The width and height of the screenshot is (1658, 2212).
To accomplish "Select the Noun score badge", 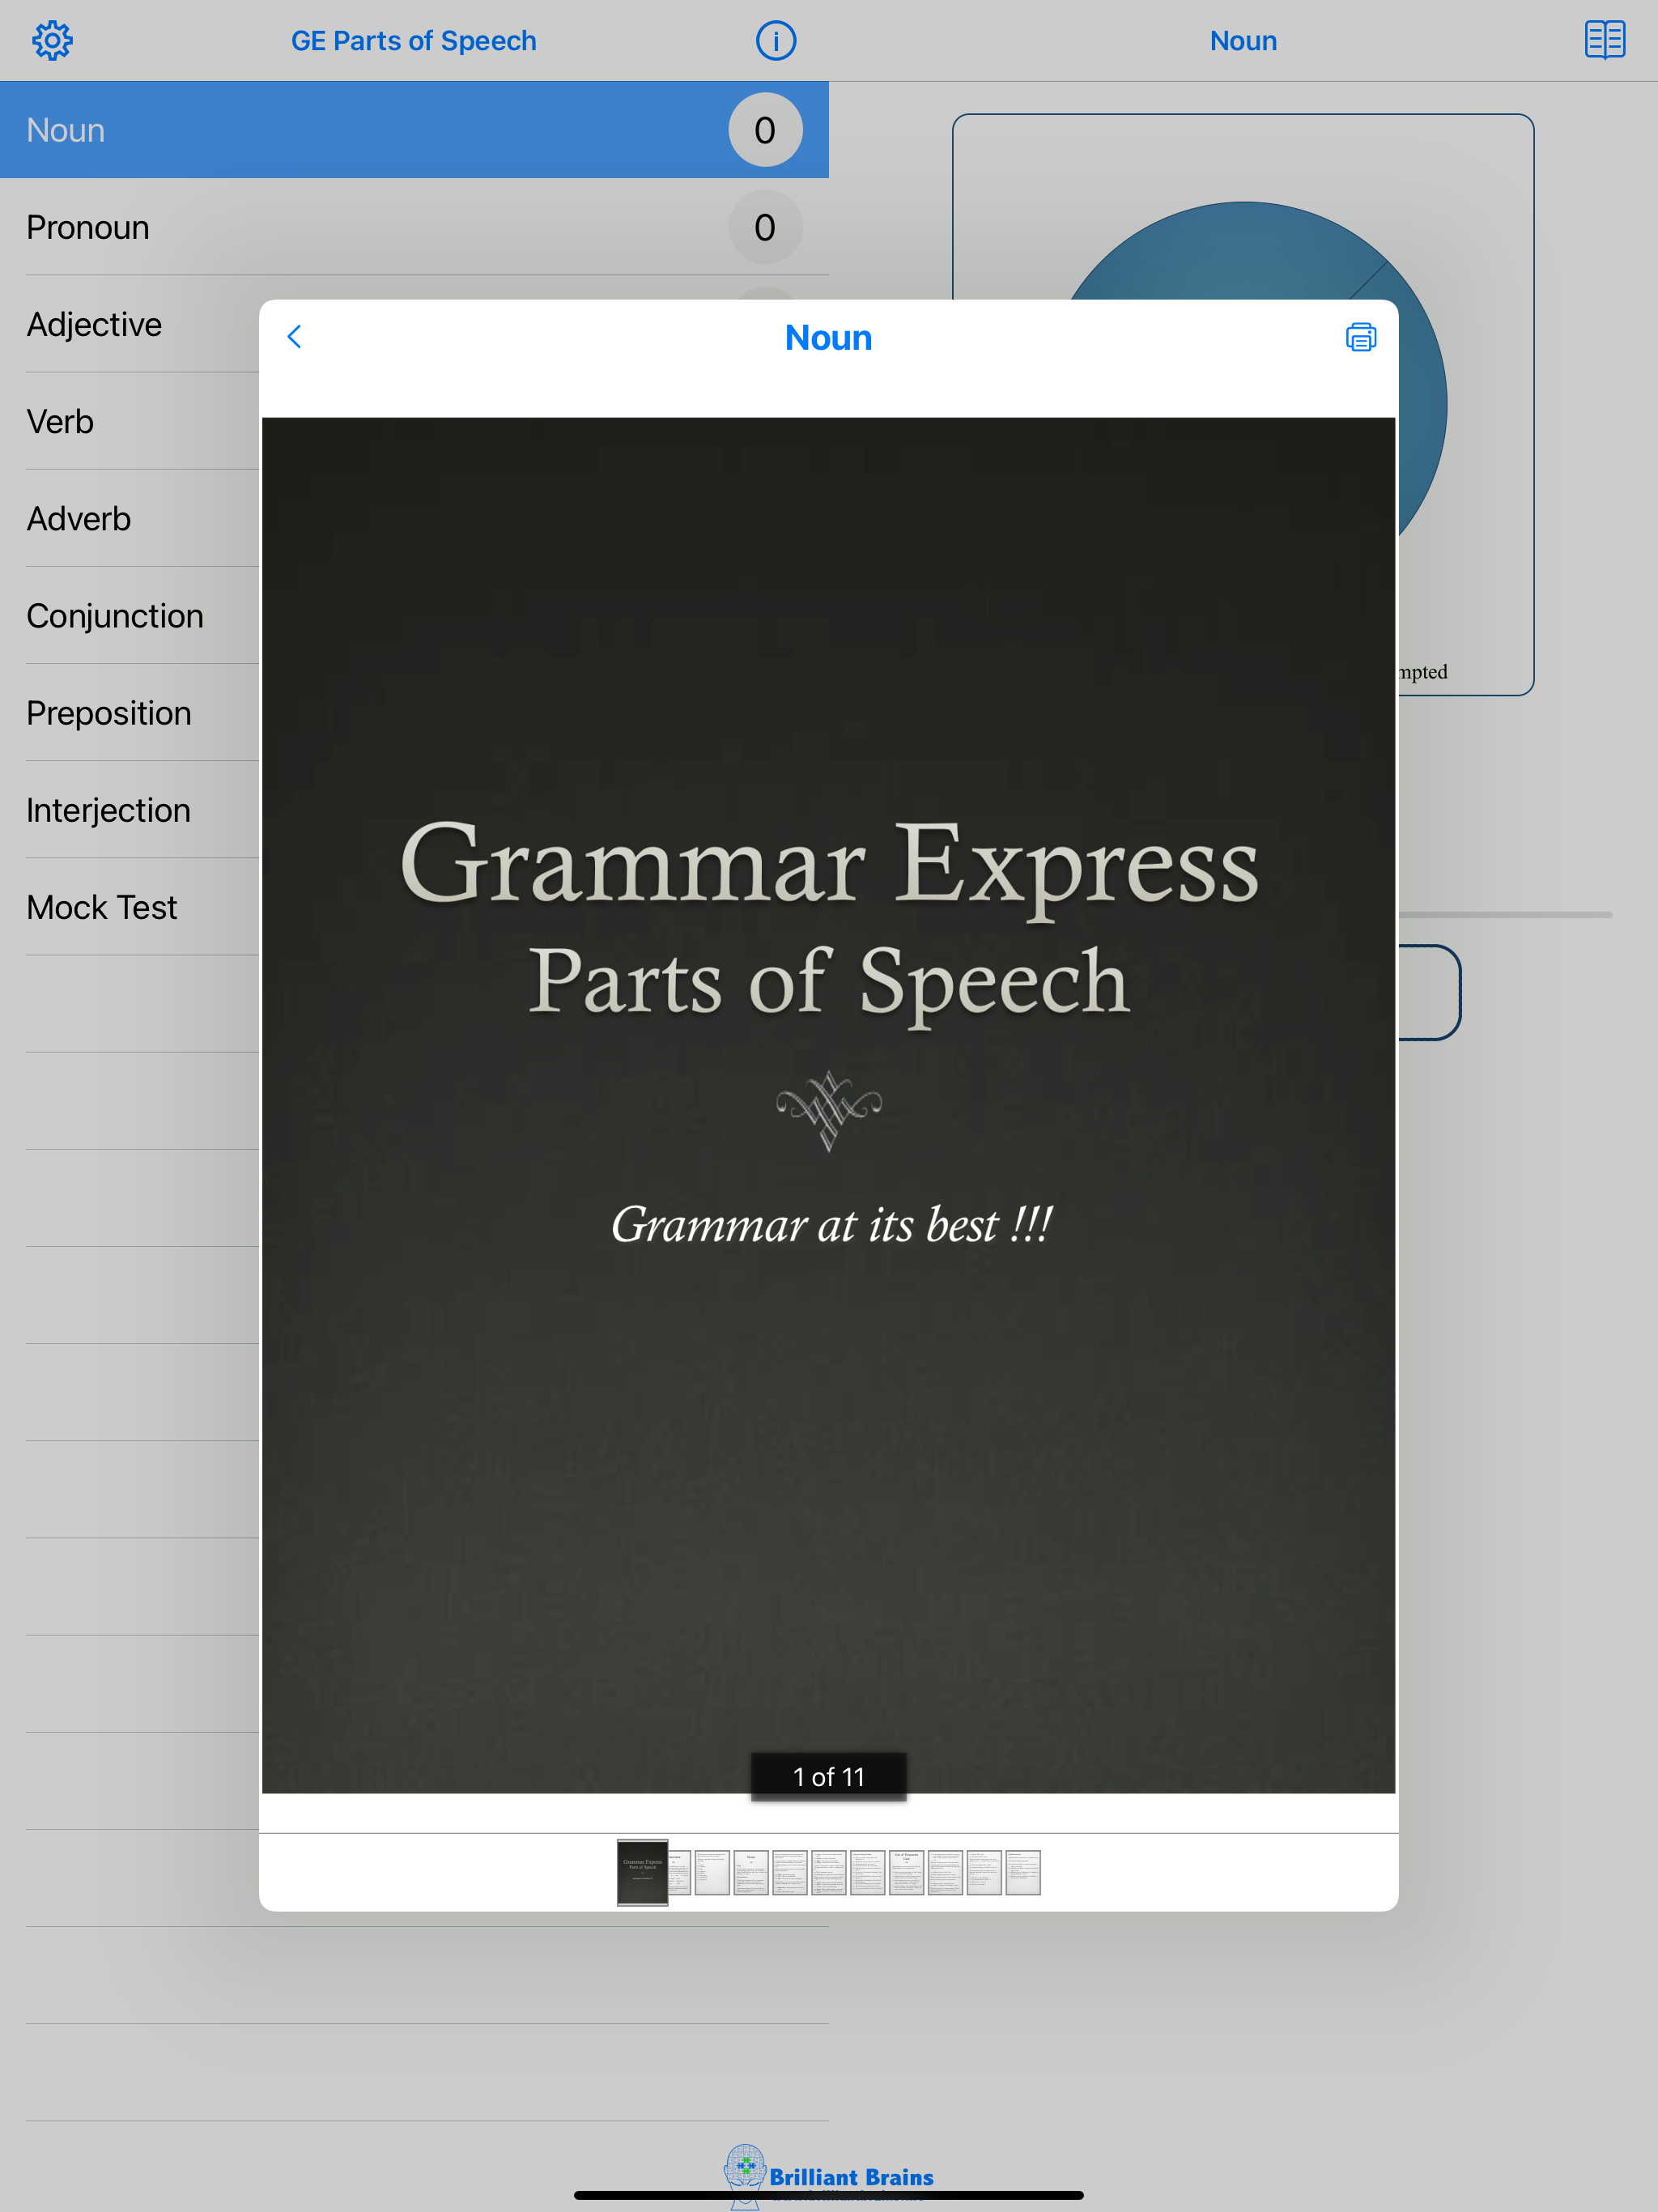I will [764, 130].
